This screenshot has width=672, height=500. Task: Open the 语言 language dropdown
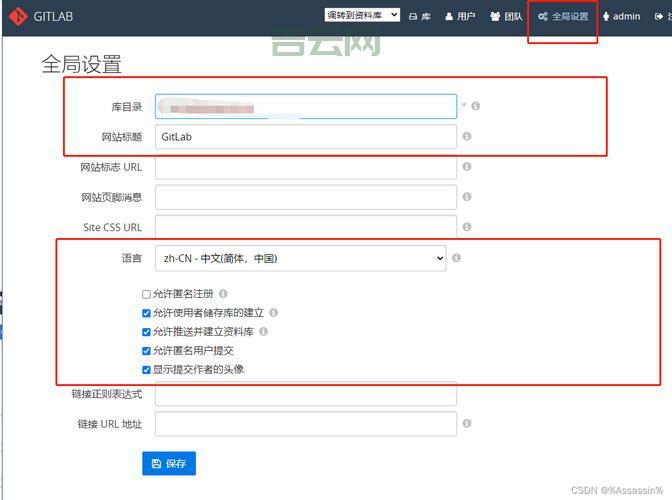click(300, 258)
